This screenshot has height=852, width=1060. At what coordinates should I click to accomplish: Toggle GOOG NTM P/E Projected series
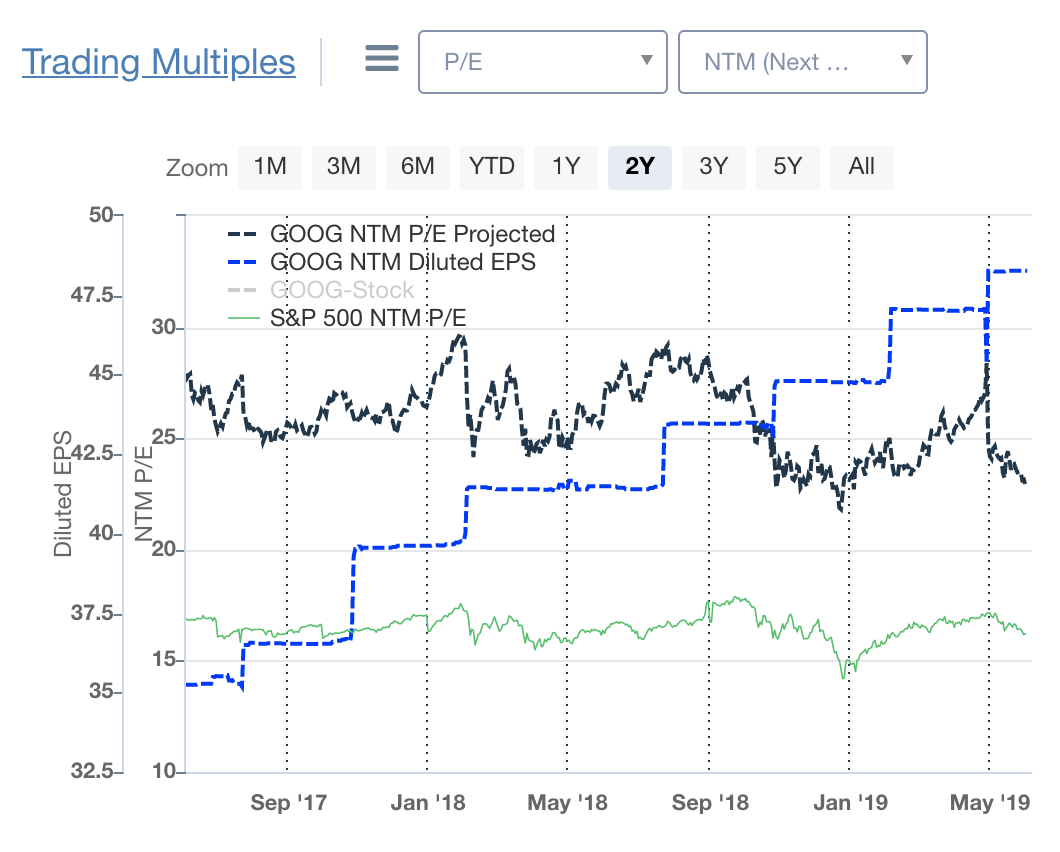pyautogui.click(x=412, y=234)
